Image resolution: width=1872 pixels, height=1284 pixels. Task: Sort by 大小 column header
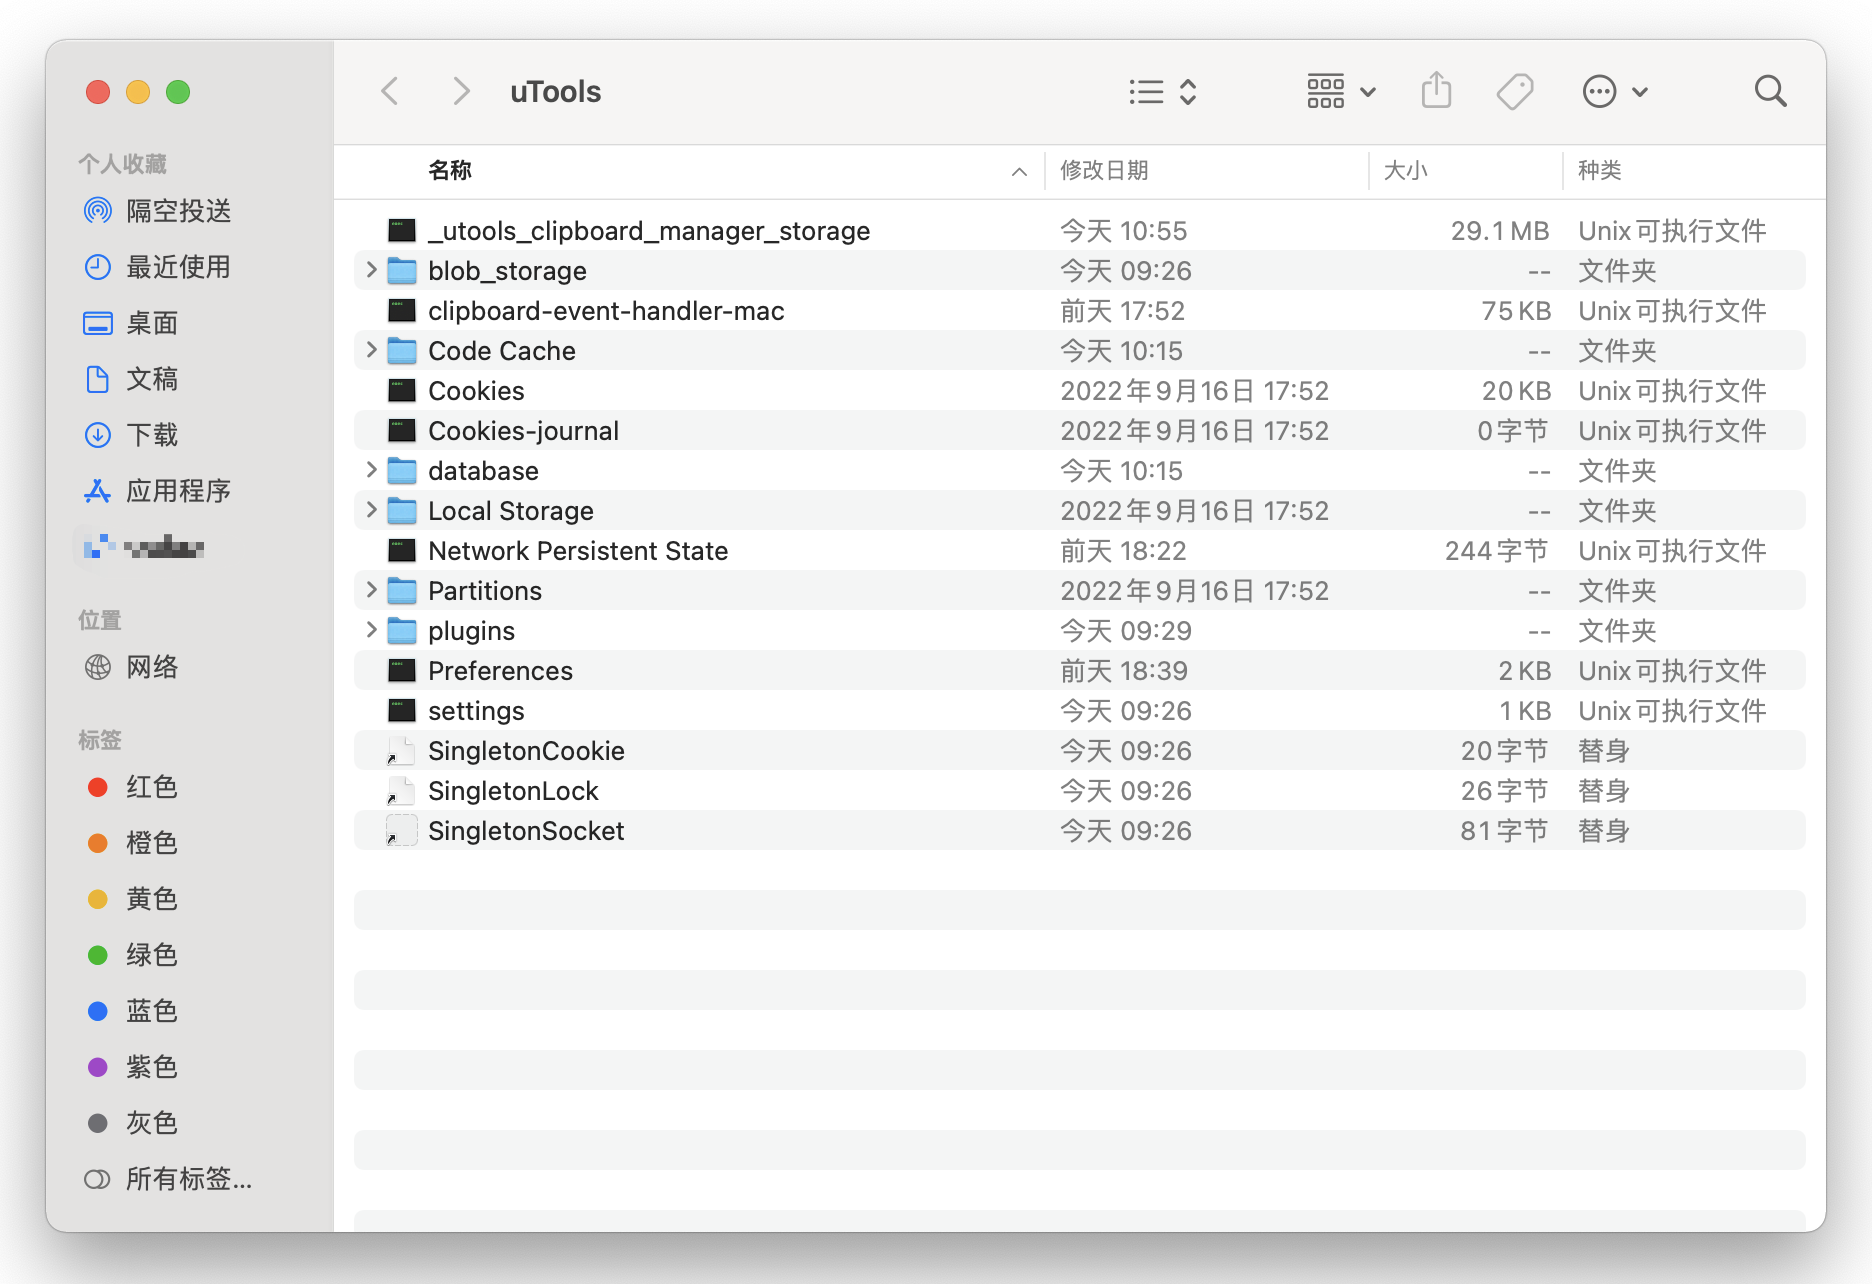click(1465, 171)
